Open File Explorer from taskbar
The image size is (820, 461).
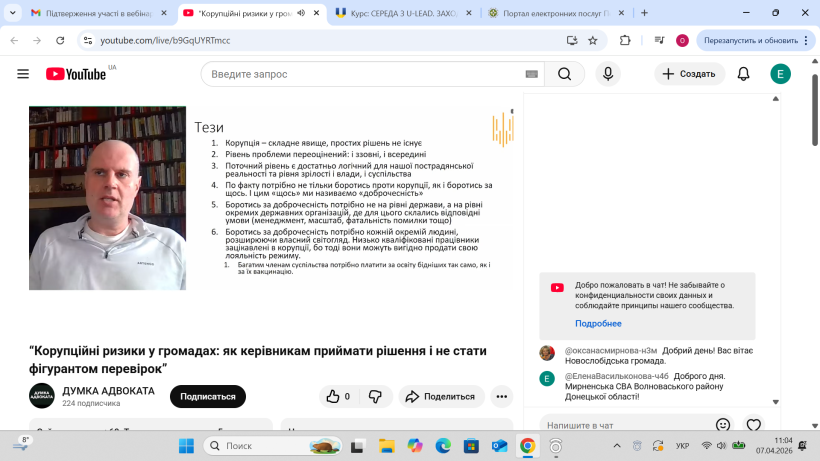pos(386,446)
